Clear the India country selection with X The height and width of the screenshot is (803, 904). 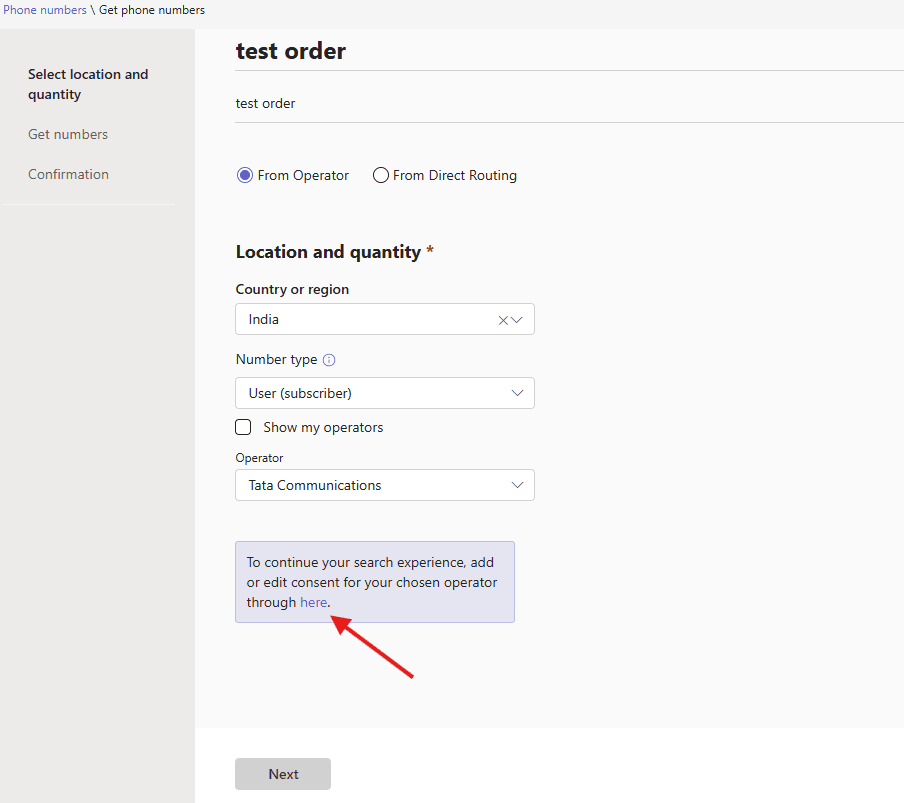[x=503, y=320]
